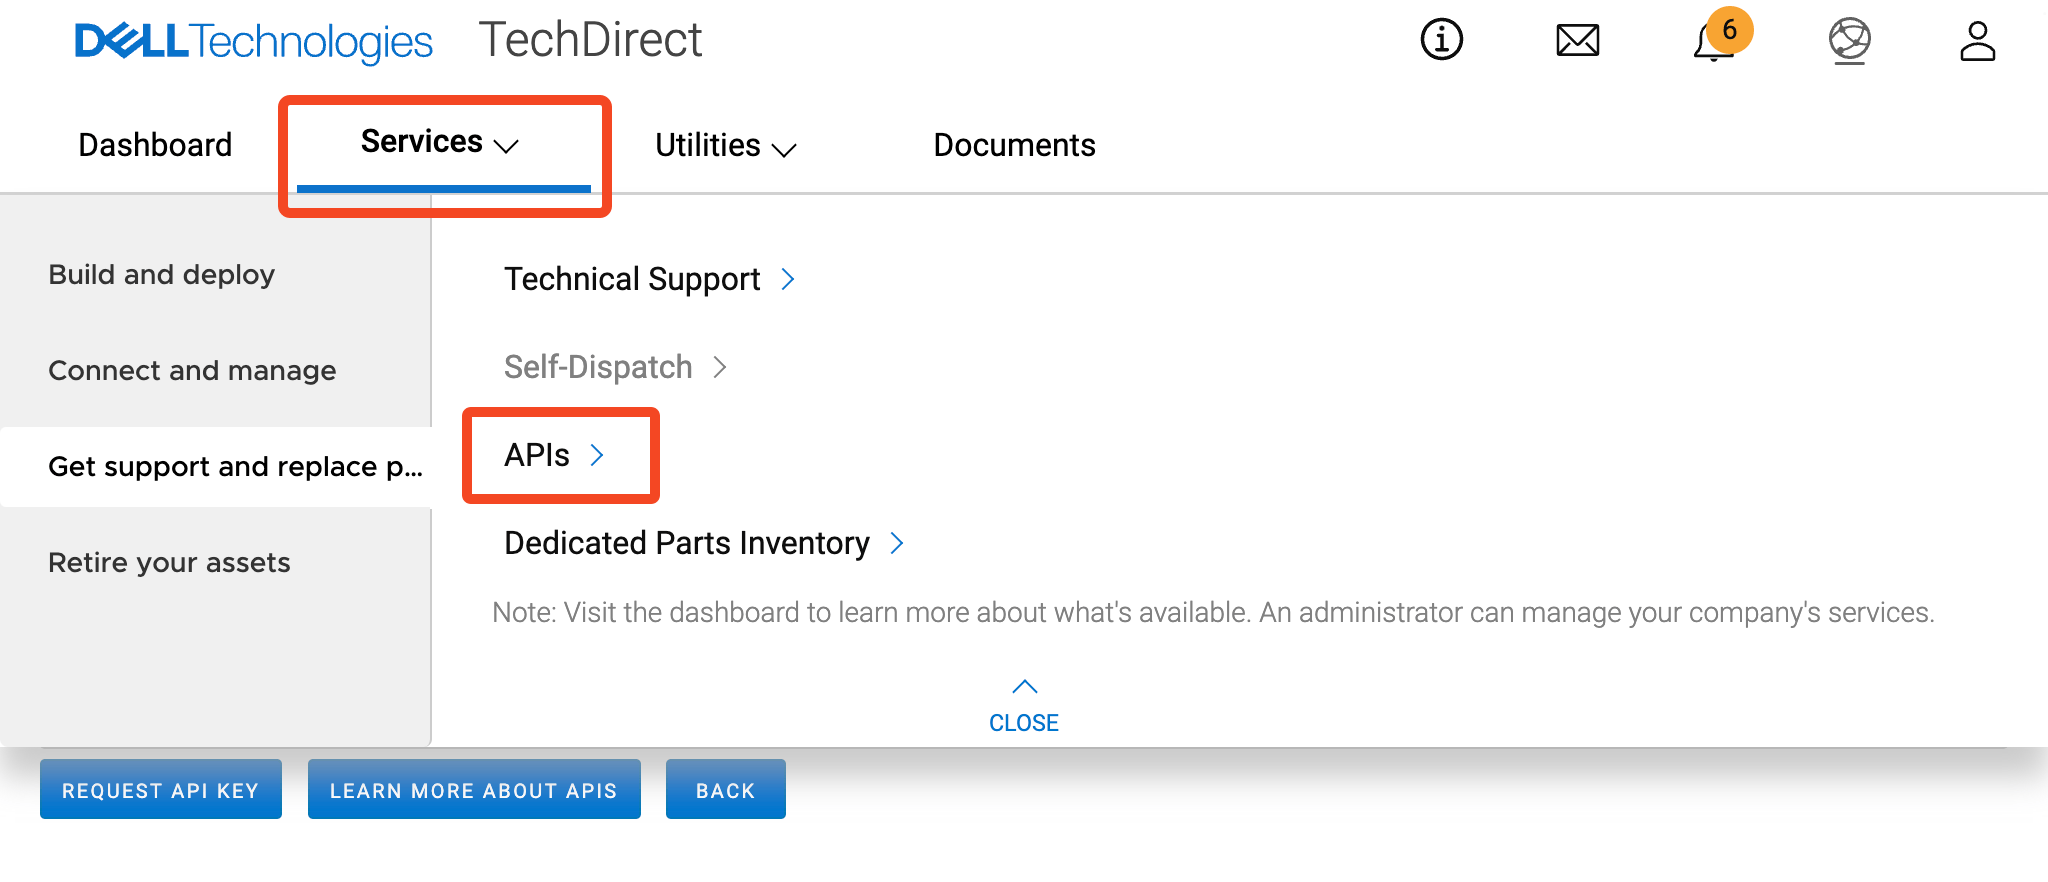This screenshot has width=2048, height=882.
Task: Expand the Utilities dropdown menu
Action: [x=726, y=146]
